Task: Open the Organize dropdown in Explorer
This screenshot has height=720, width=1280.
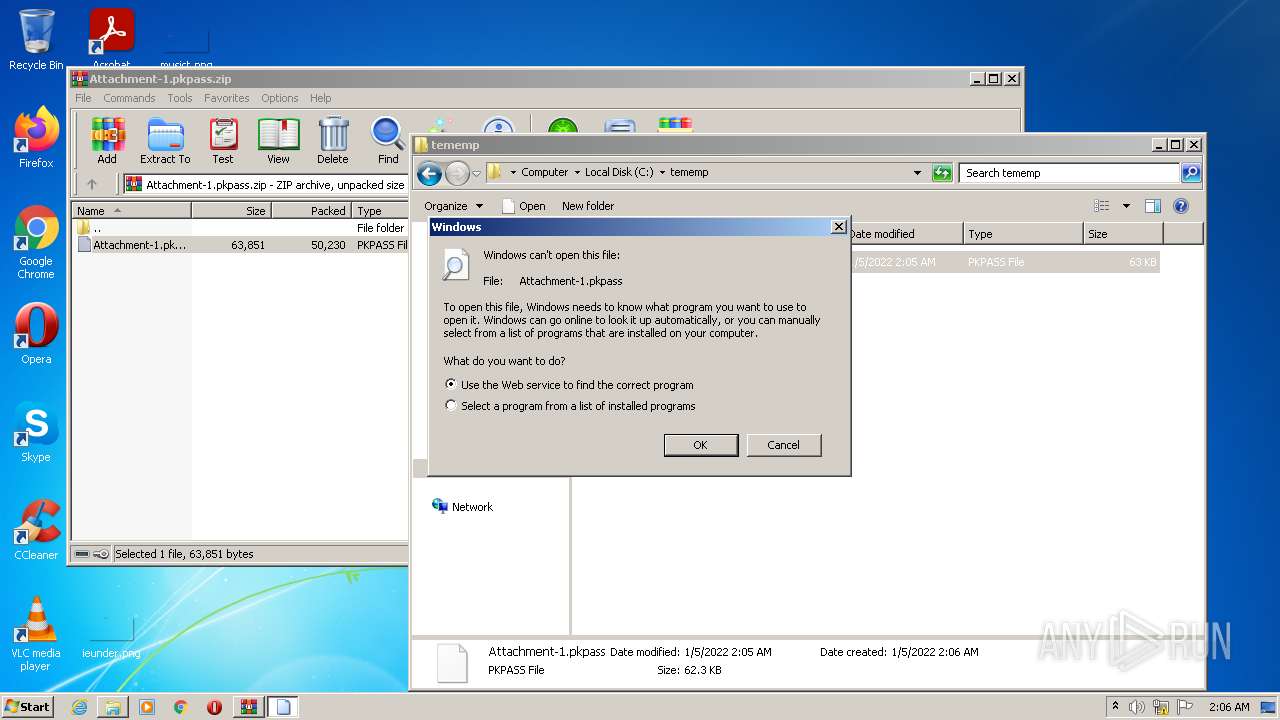Action: coord(453,206)
